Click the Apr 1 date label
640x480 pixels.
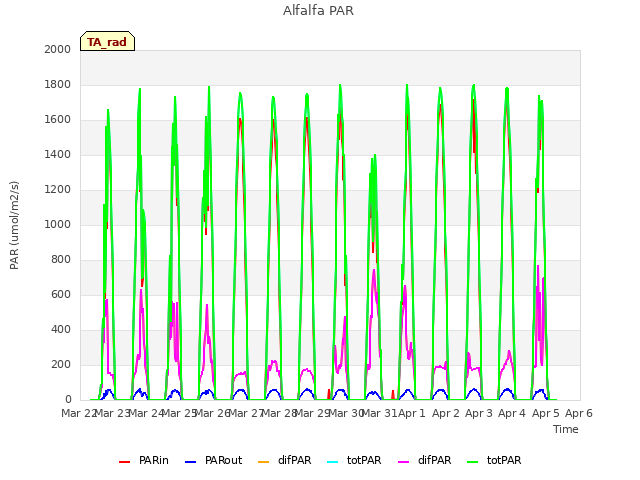point(412,413)
